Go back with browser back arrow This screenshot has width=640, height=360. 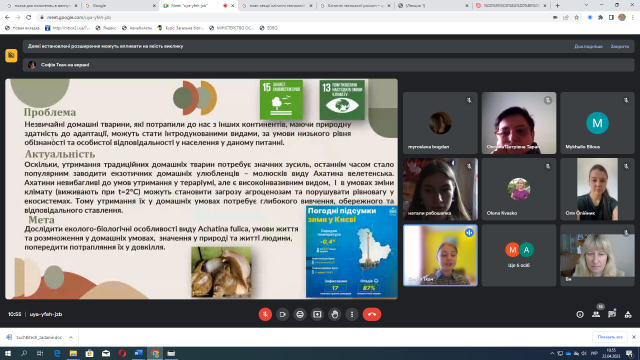pyautogui.click(x=7, y=17)
